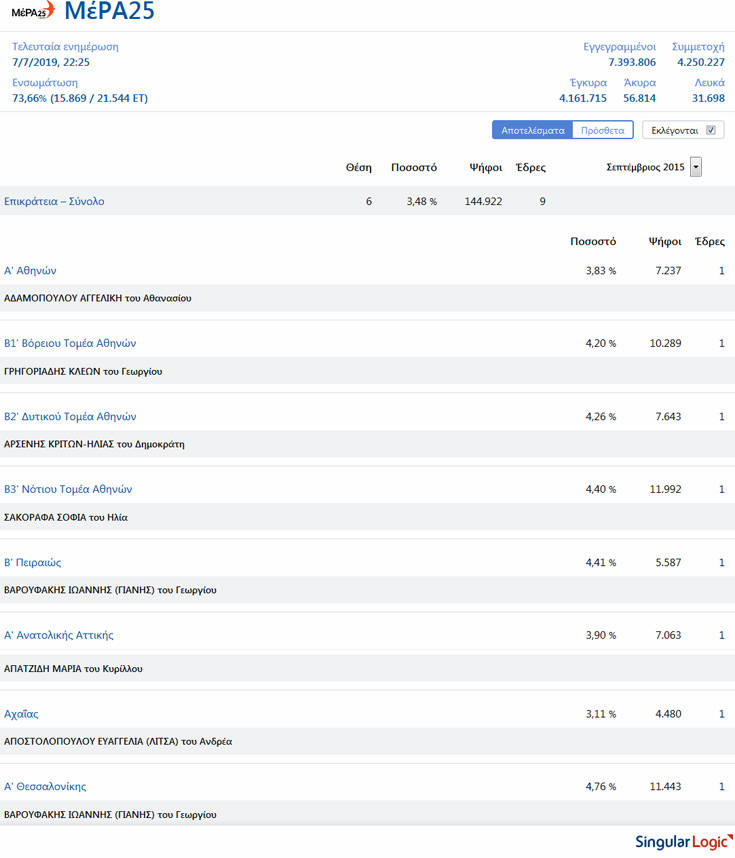Switch to the Αποτελέσματα tab
Viewport: 735px width, 858px height.
[x=533, y=130]
